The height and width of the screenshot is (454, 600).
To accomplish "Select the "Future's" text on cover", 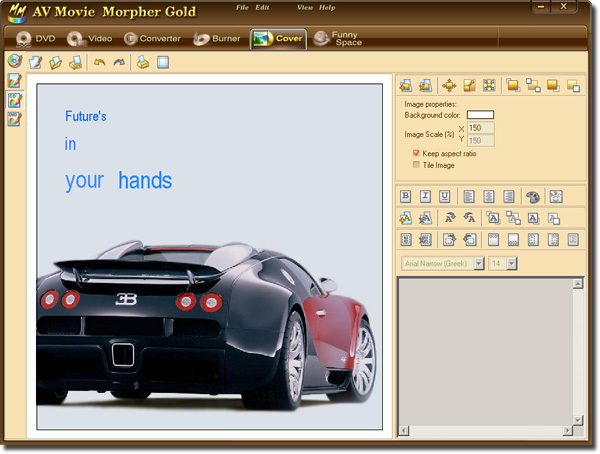I will tap(86, 116).
